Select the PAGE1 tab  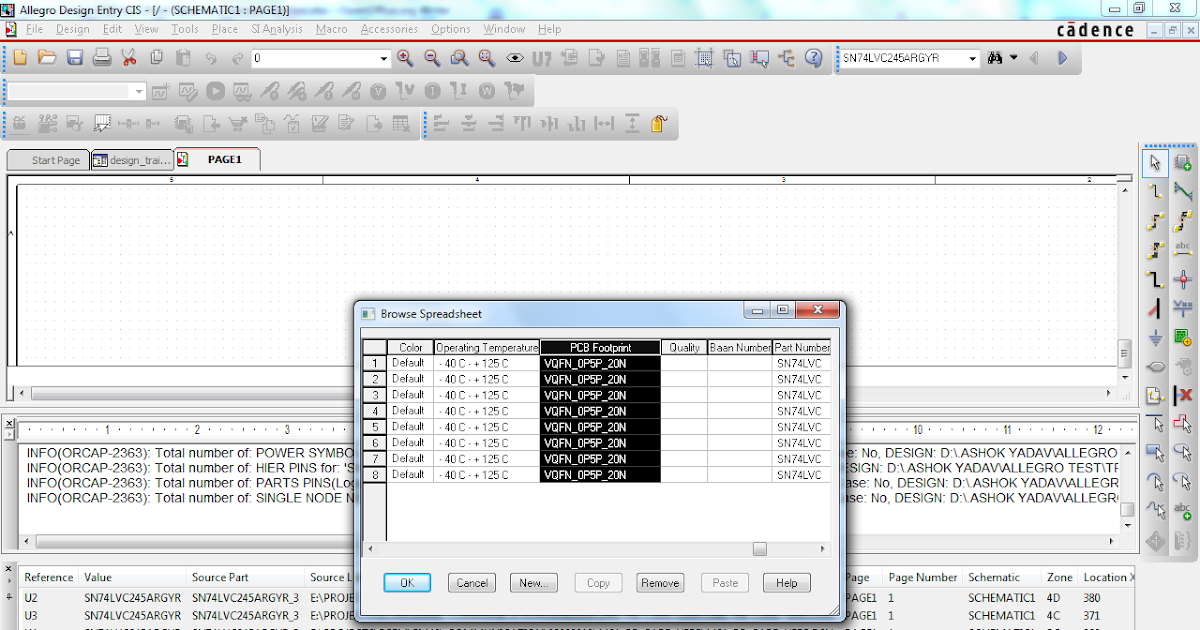pyautogui.click(x=217, y=159)
